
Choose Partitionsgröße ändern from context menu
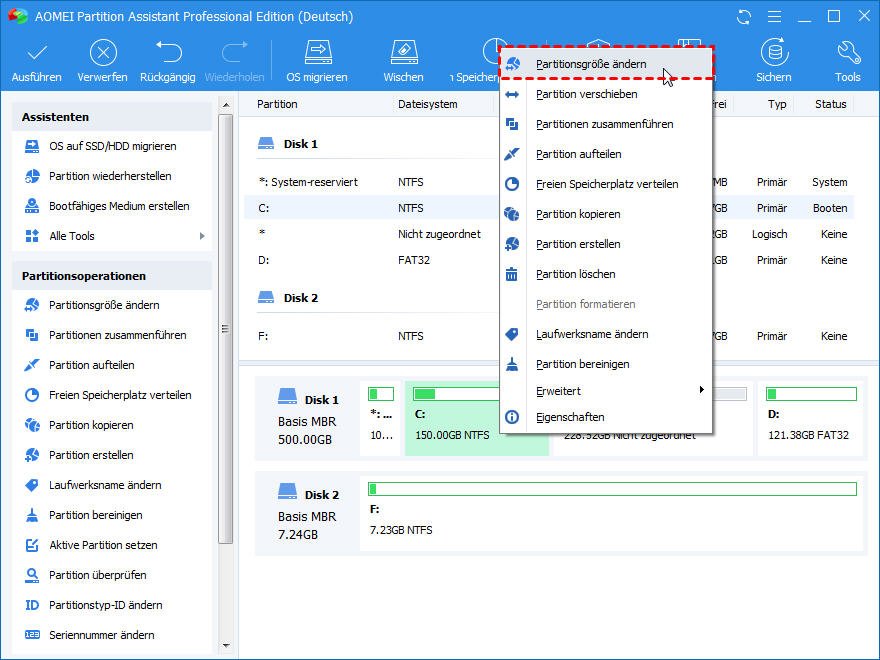pyautogui.click(x=606, y=64)
